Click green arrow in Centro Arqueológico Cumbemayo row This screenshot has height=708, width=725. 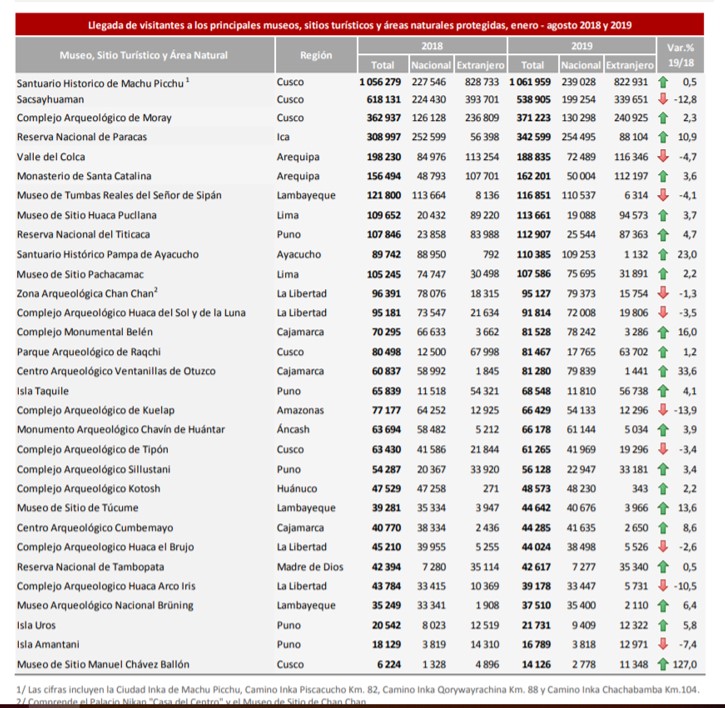(663, 528)
